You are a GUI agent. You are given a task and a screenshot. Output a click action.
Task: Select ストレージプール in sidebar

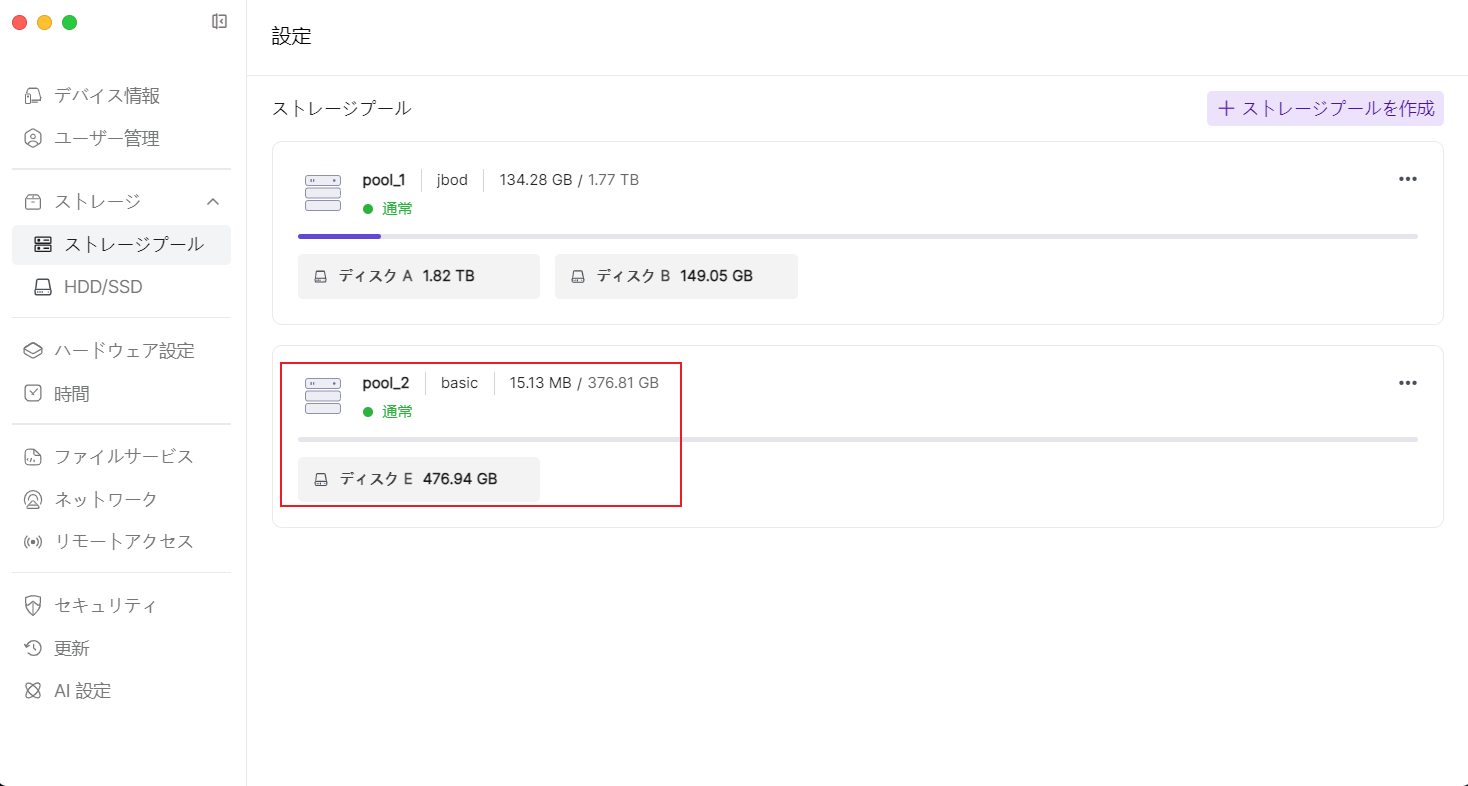pyautogui.click(x=133, y=245)
